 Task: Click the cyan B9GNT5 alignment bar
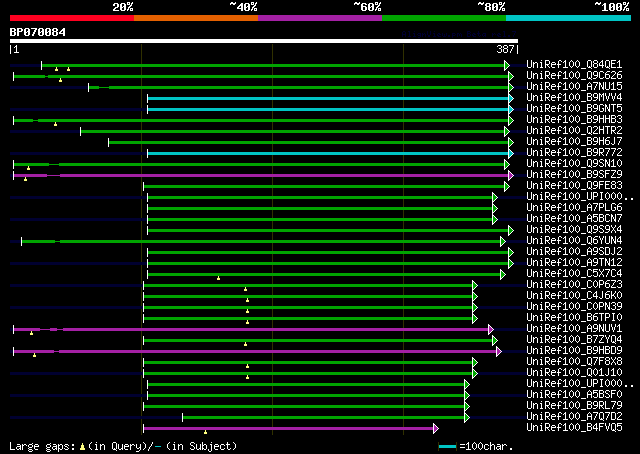pyautogui.click(x=328, y=109)
